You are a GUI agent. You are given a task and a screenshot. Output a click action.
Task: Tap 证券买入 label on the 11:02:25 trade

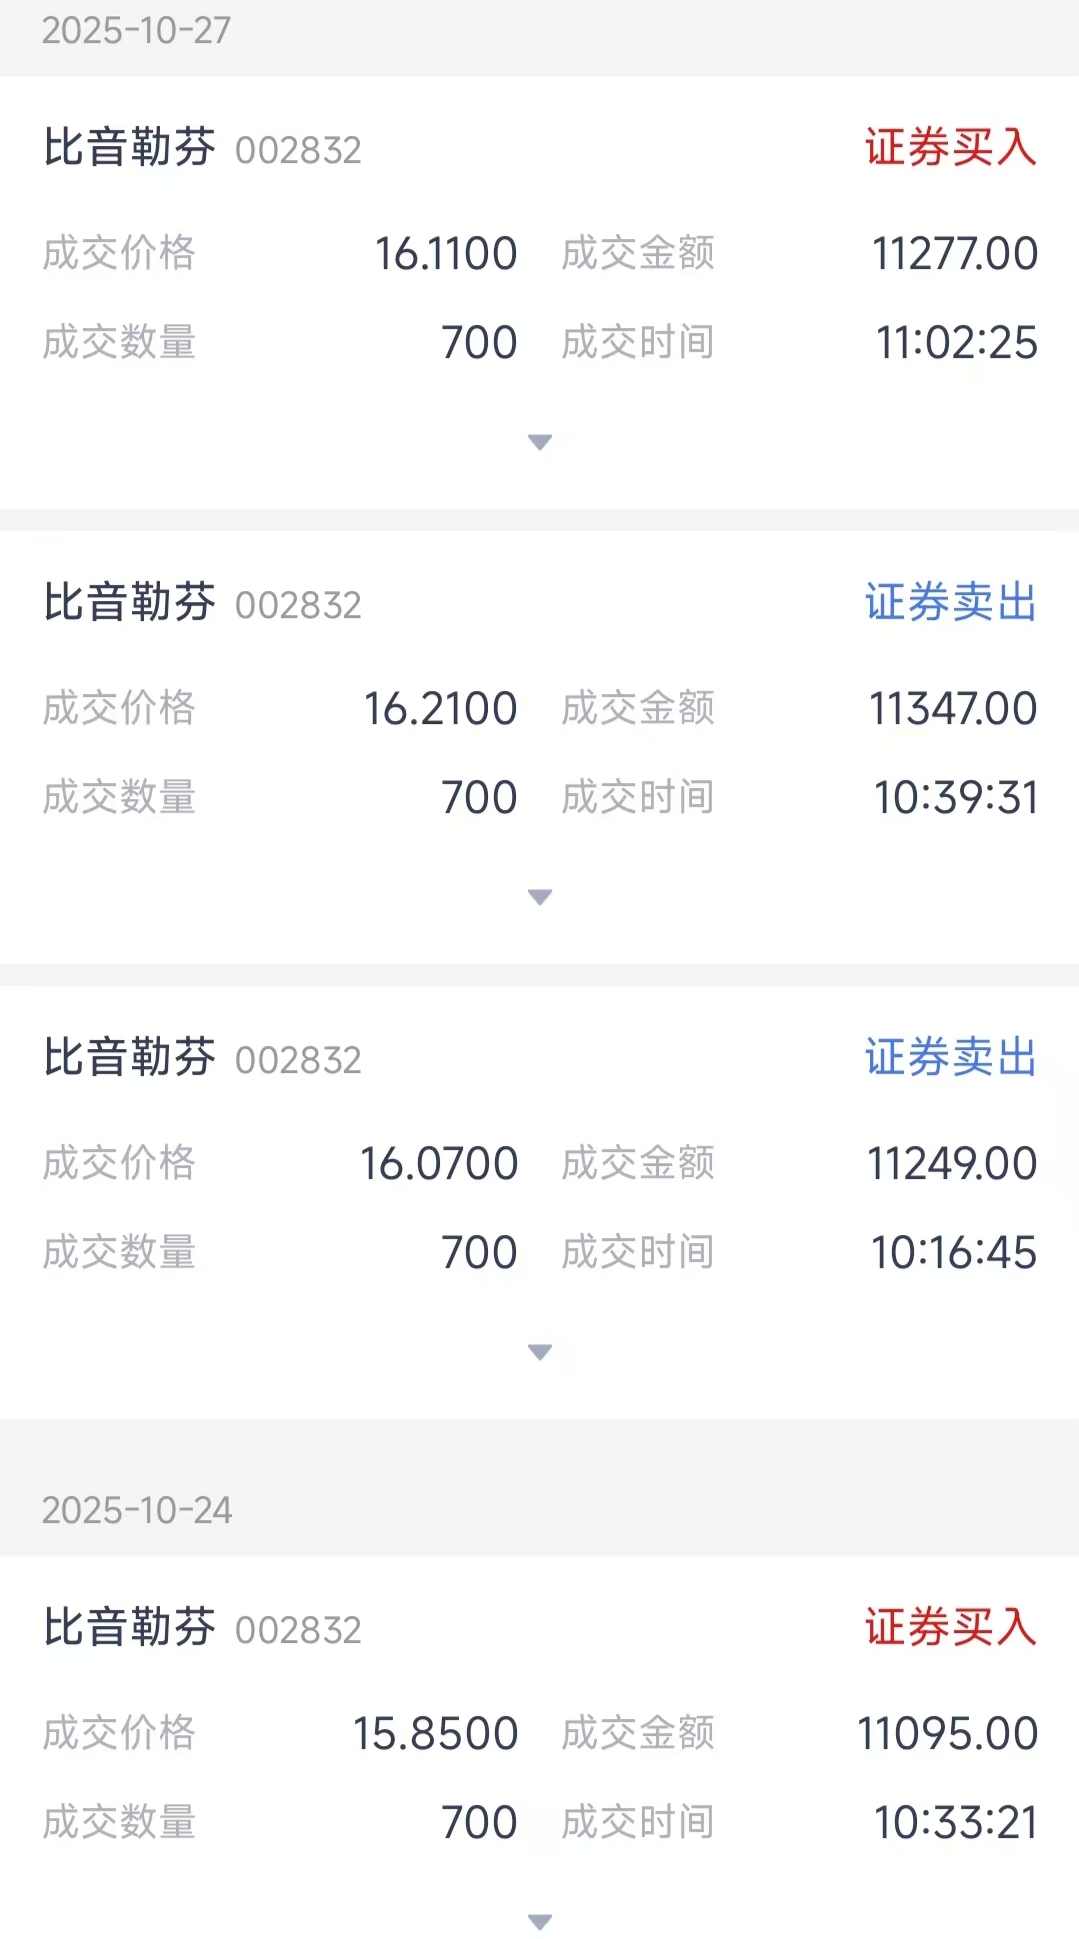coord(950,148)
